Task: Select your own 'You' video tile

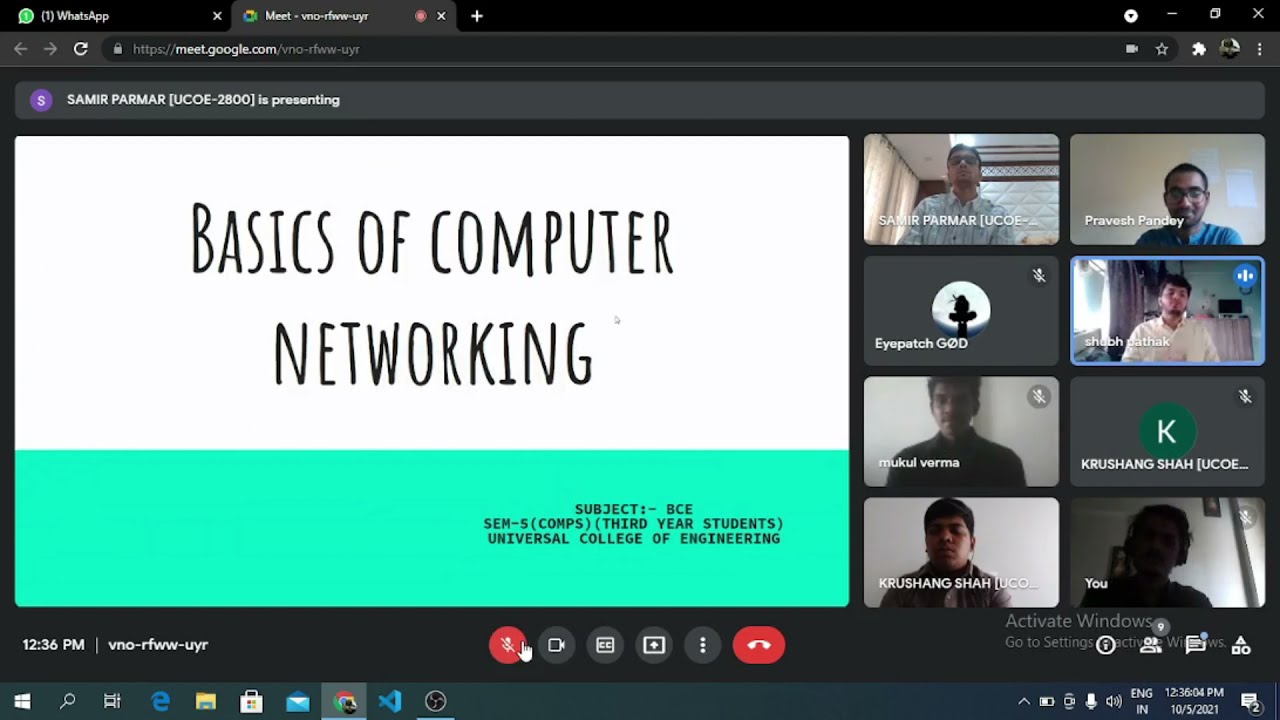Action: point(1167,553)
